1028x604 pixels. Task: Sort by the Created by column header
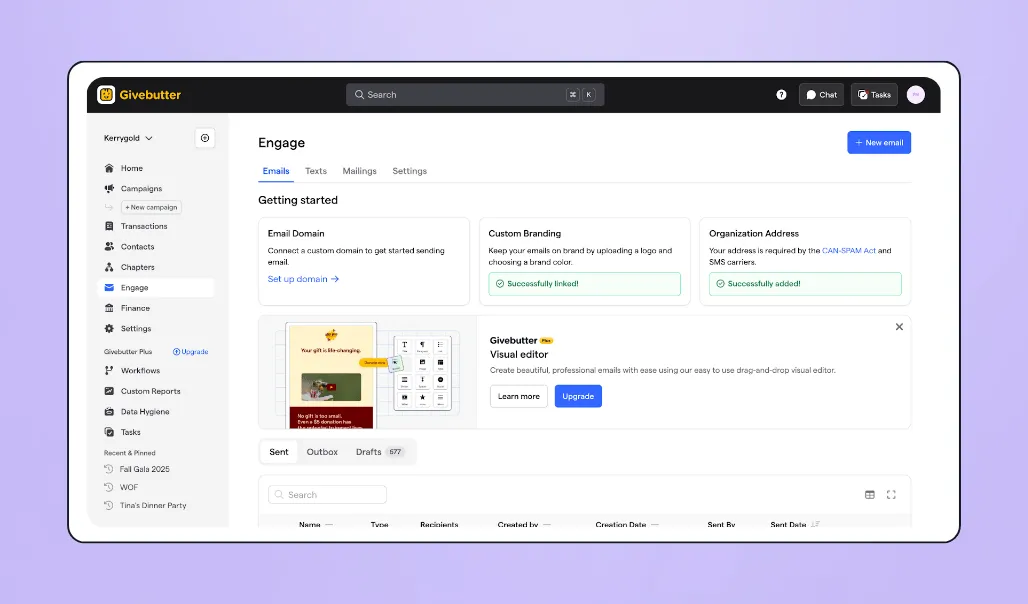click(523, 525)
